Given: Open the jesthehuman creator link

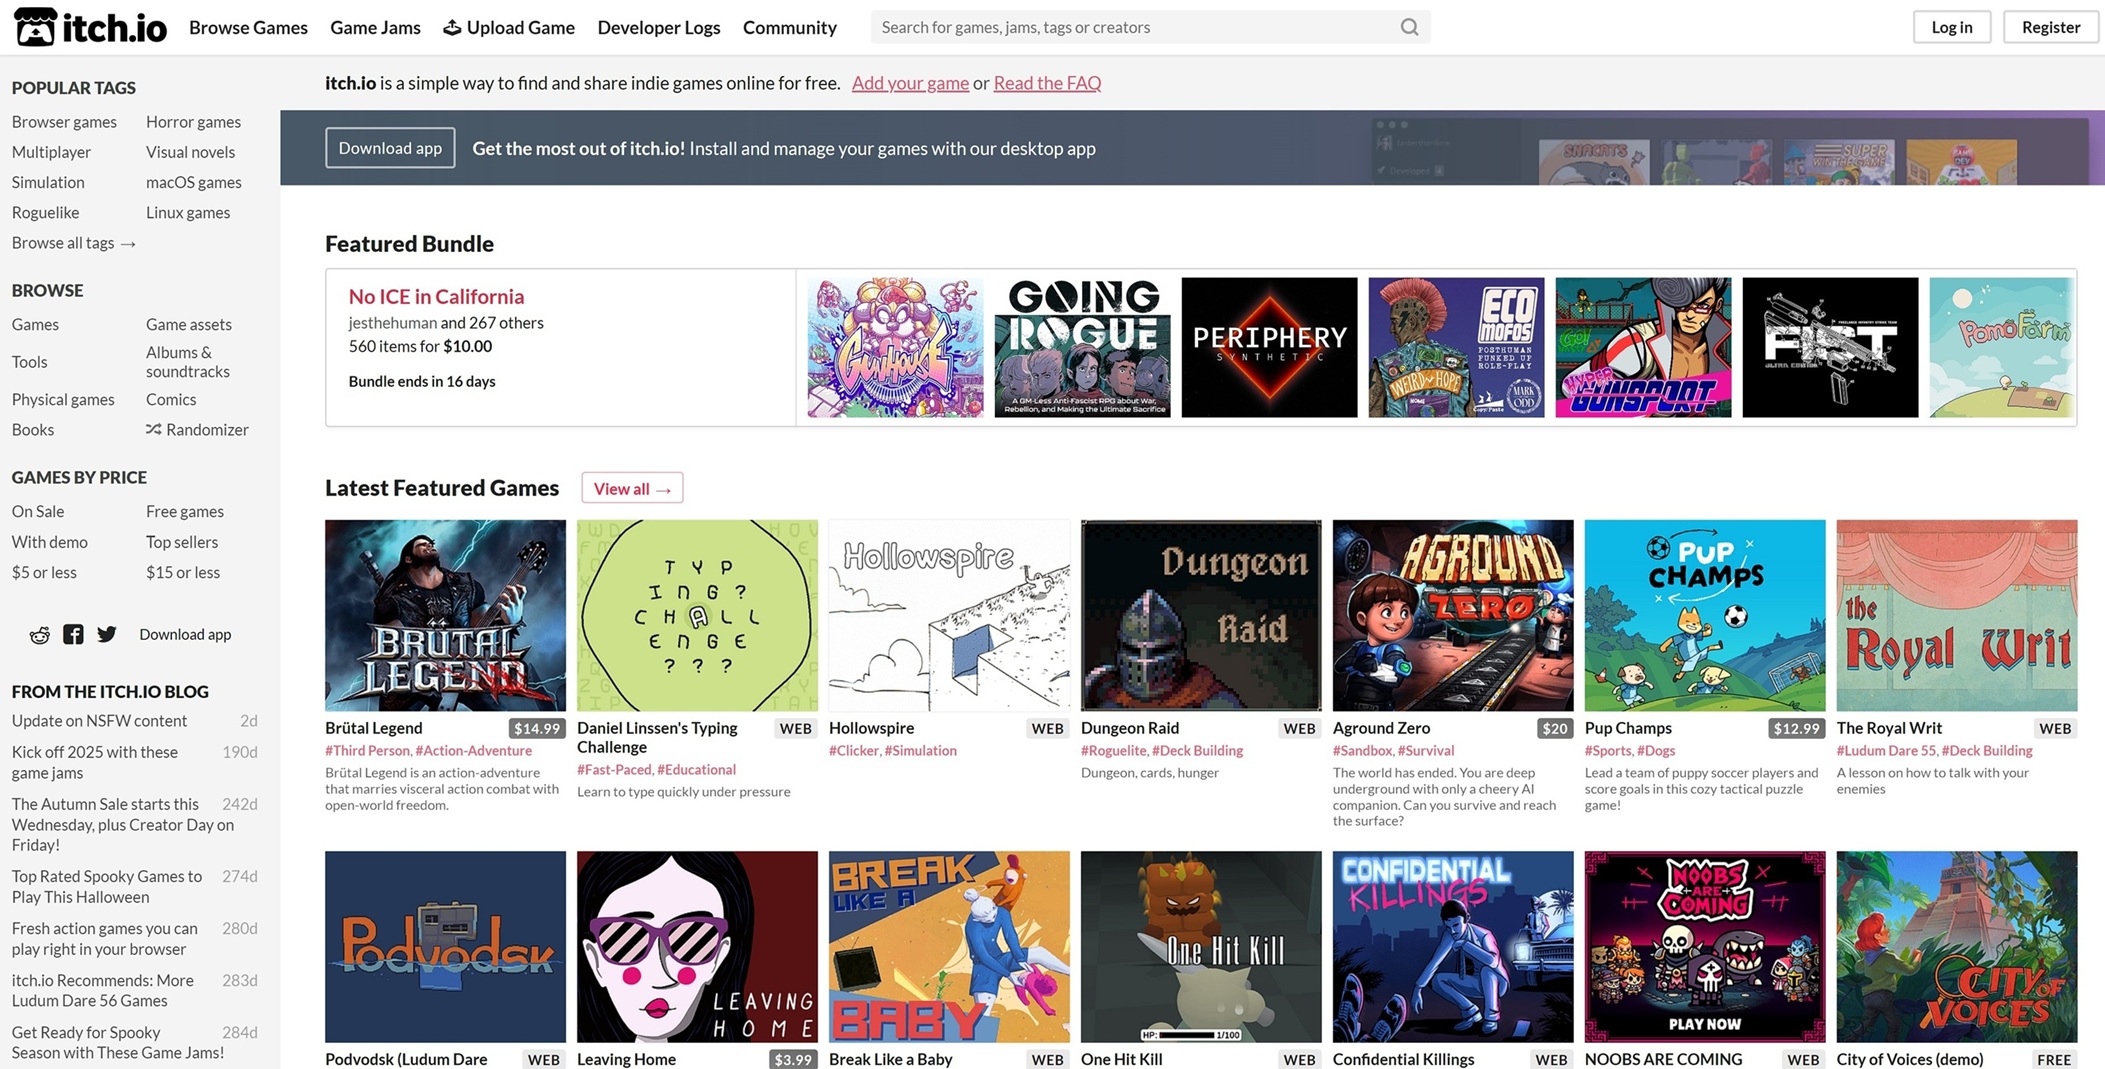Looking at the screenshot, I should pyautogui.click(x=392, y=323).
